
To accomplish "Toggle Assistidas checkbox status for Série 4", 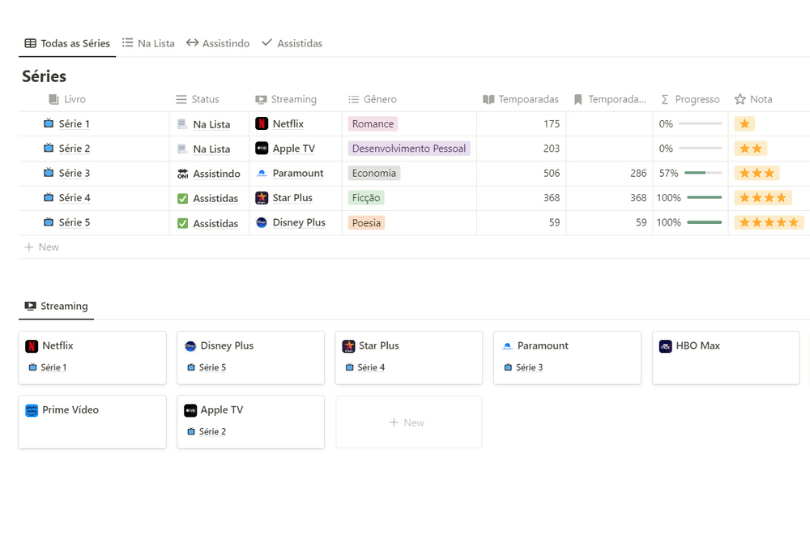I will [x=182, y=198].
